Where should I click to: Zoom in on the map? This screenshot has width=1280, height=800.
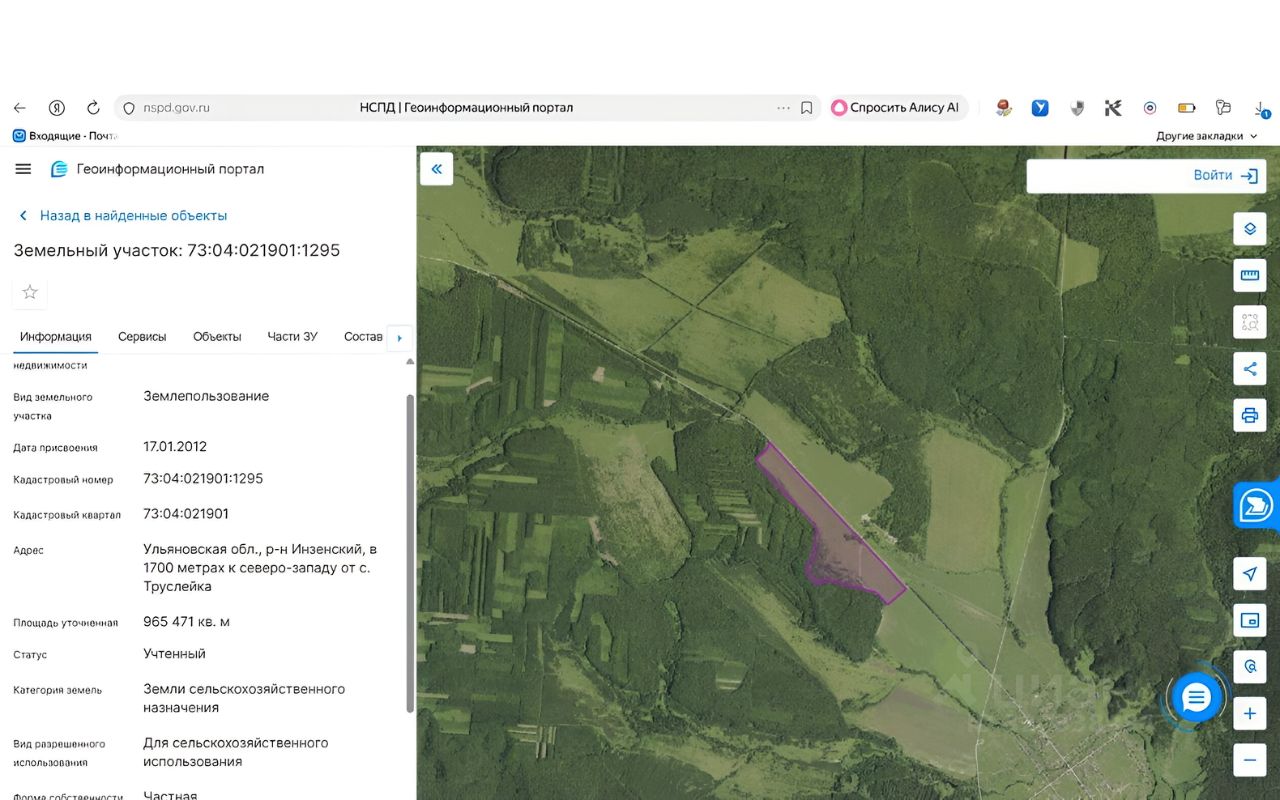[x=1249, y=714]
